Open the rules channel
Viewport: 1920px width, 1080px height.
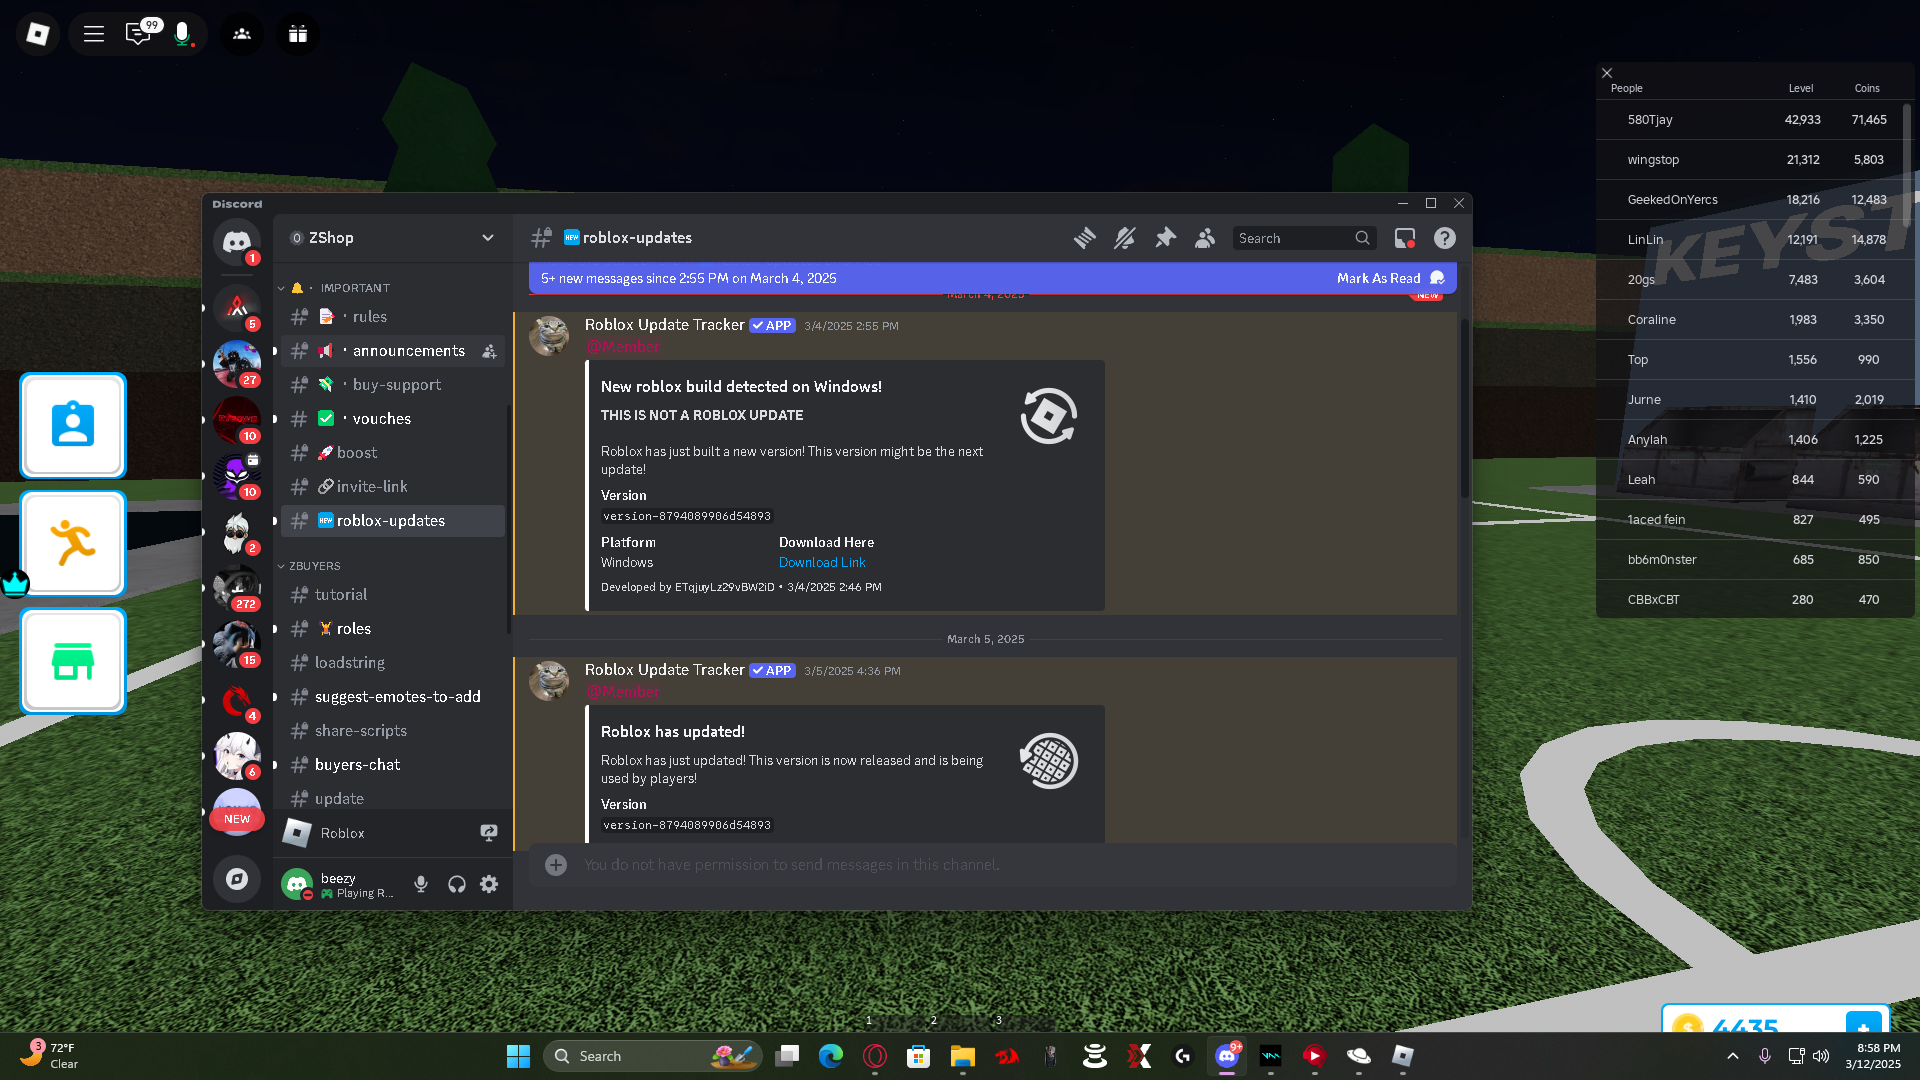click(x=393, y=317)
